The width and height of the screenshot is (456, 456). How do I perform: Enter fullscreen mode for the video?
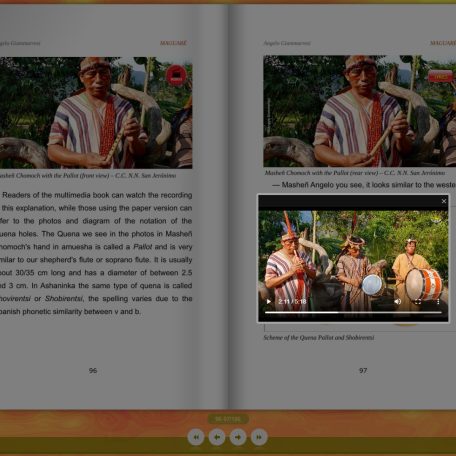coord(418,302)
